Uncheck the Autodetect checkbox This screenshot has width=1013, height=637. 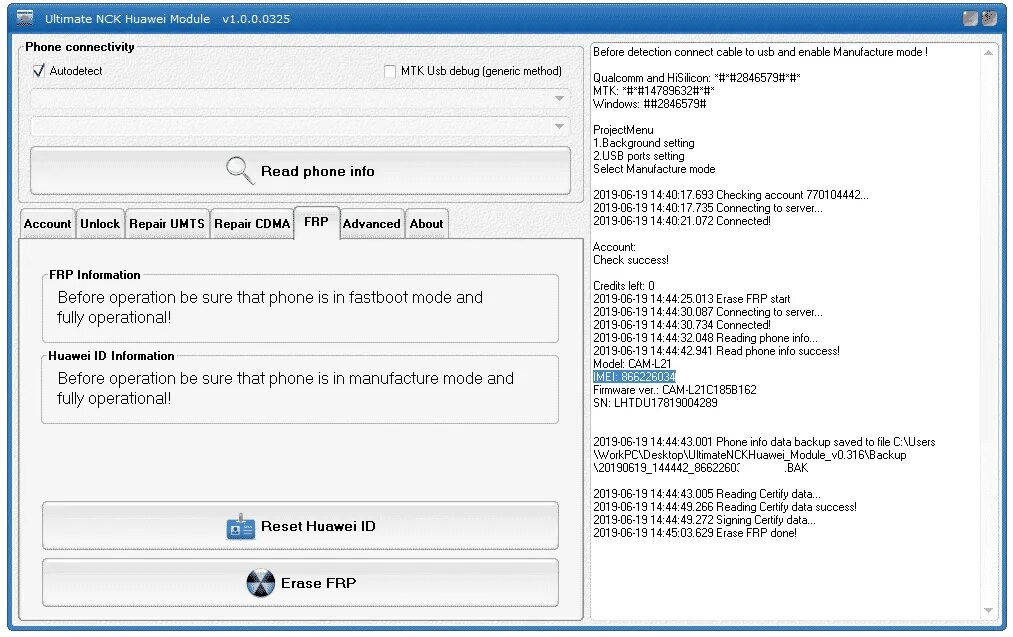(39, 70)
